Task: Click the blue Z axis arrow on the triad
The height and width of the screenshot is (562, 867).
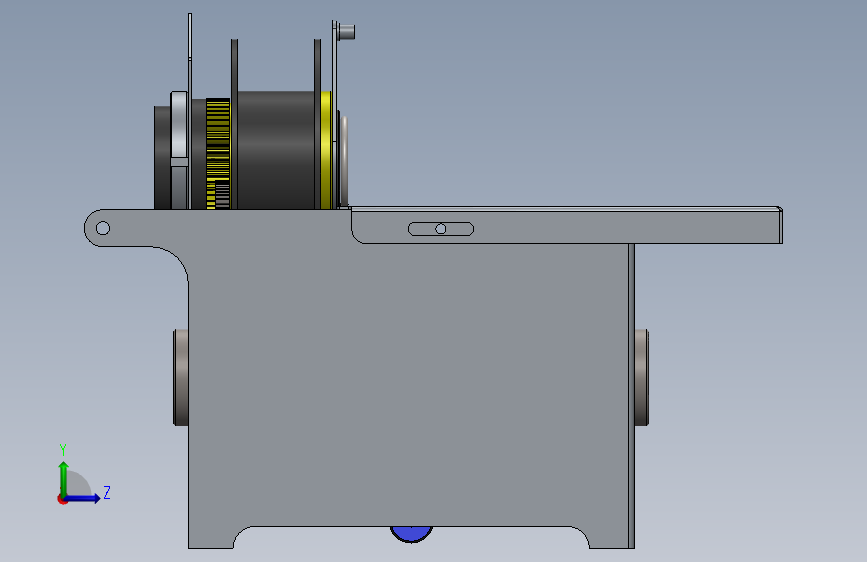Action: coord(83,498)
